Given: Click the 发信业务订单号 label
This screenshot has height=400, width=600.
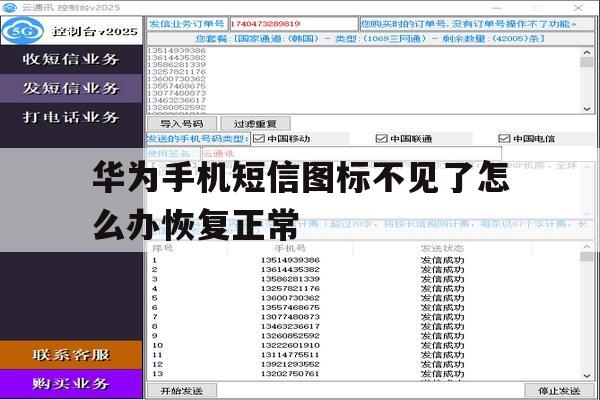Looking at the screenshot, I should pos(187,24).
